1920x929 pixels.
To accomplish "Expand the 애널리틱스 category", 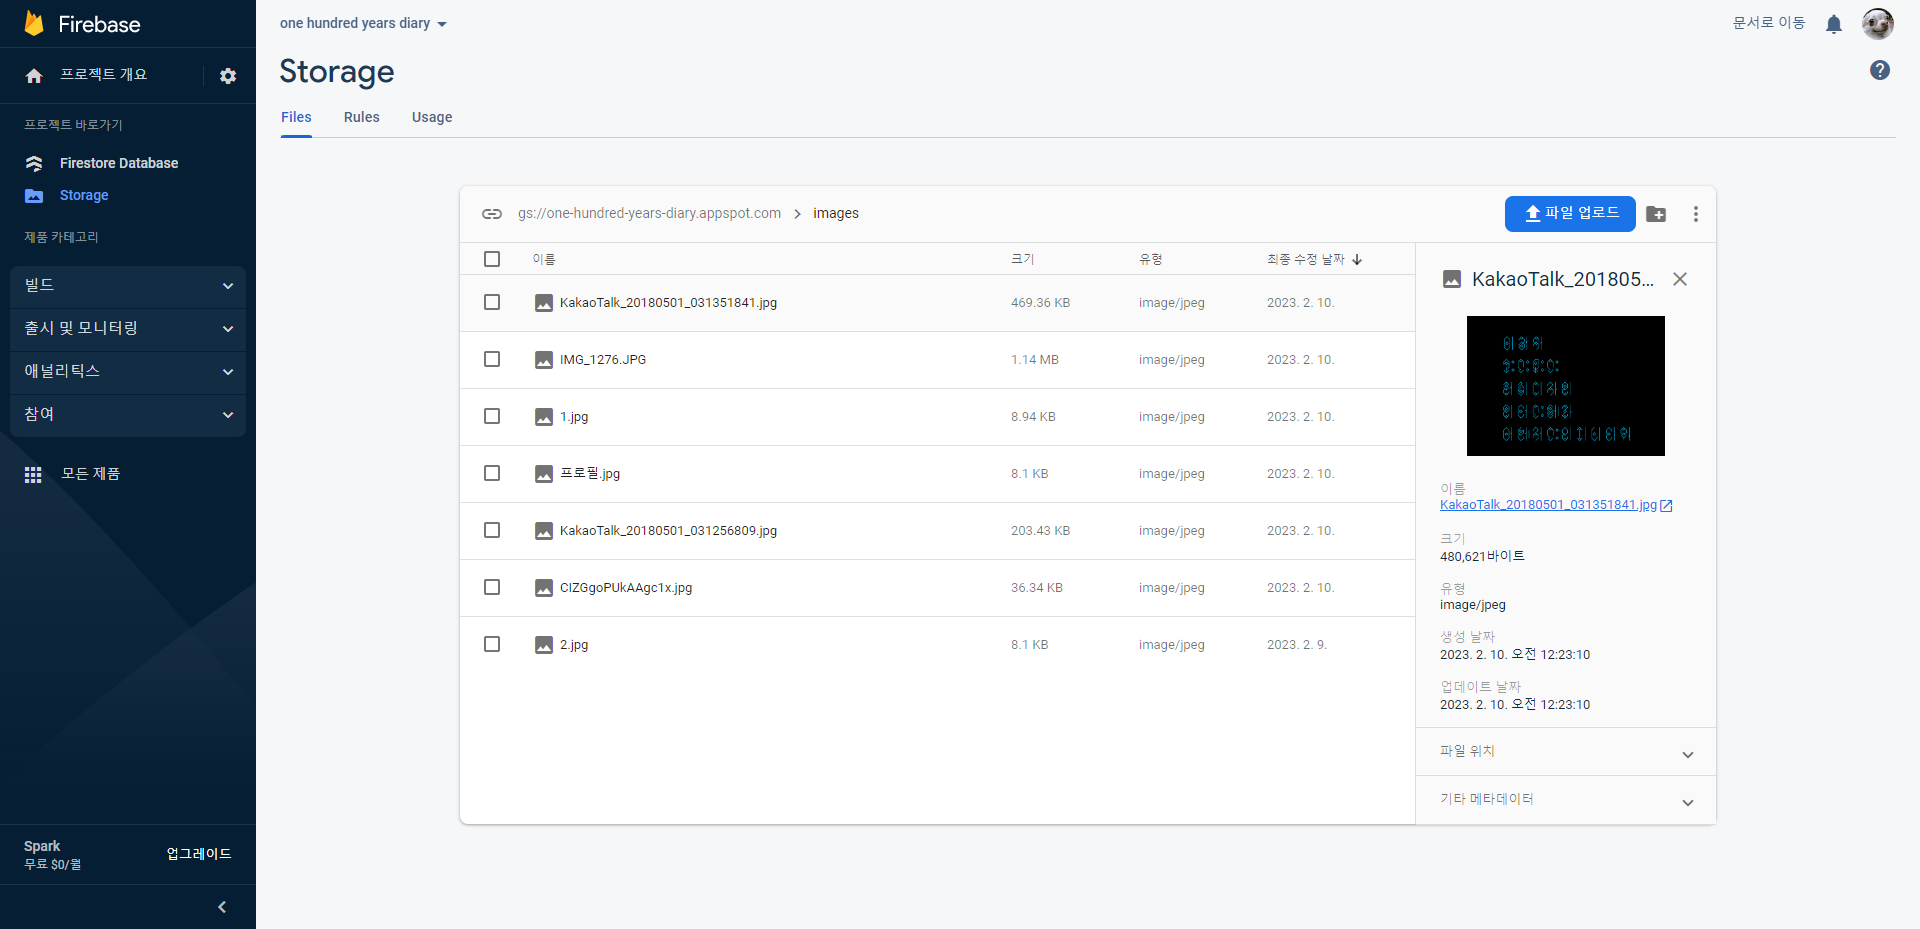I will 128,372.
